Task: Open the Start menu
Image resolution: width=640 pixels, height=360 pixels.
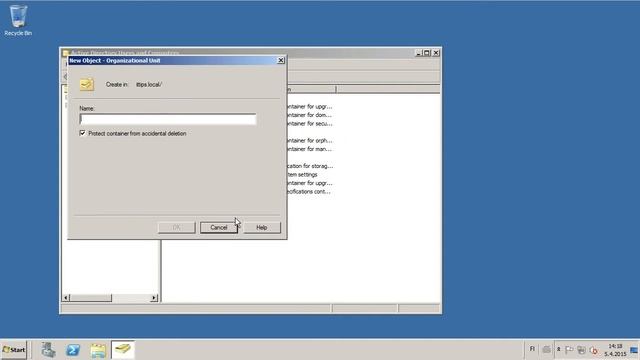Action: [x=13, y=350]
